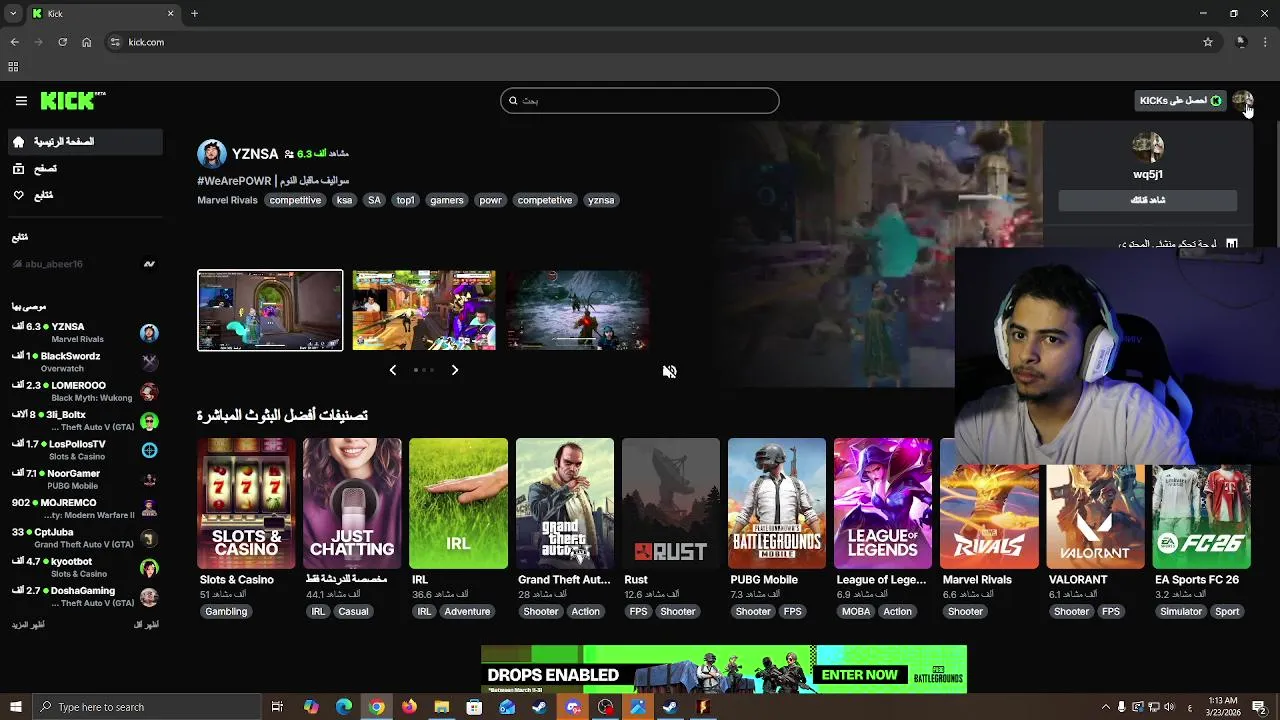This screenshot has height=720, width=1280.
Task: Open YZNSA channel name link
Action: click(x=255, y=154)
